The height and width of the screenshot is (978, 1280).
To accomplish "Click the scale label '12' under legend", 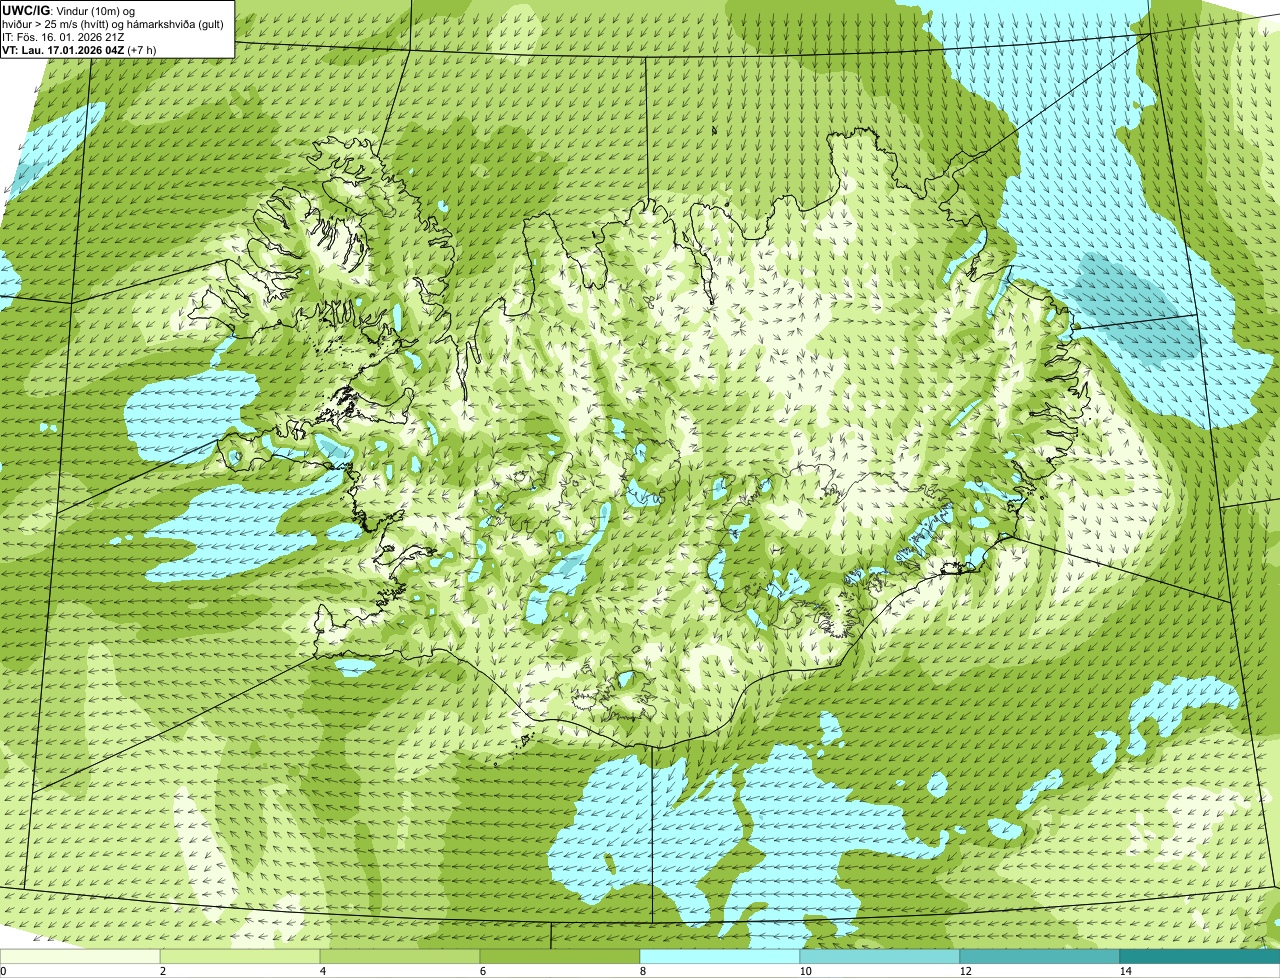I will tap(965, 971).
